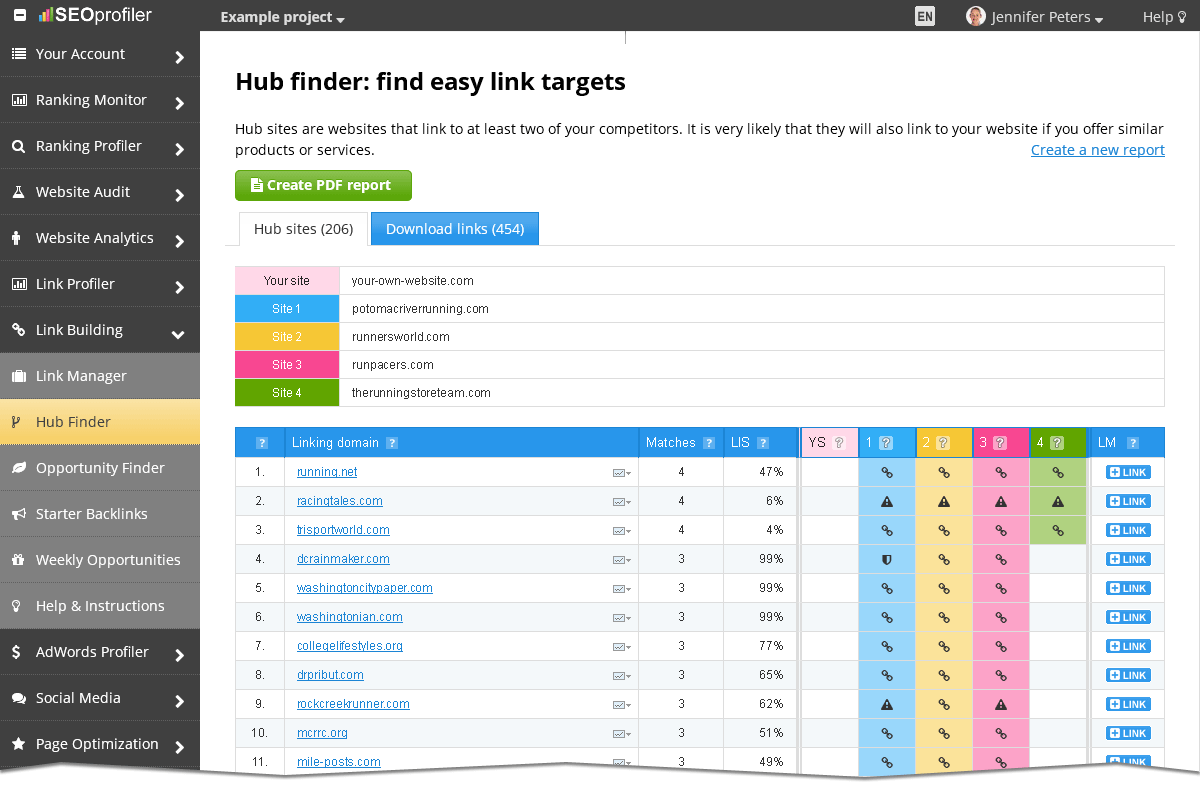Open the Help lightbulb icon
This screenshot has width=1200, height=787.
[x=1184, y=16]
